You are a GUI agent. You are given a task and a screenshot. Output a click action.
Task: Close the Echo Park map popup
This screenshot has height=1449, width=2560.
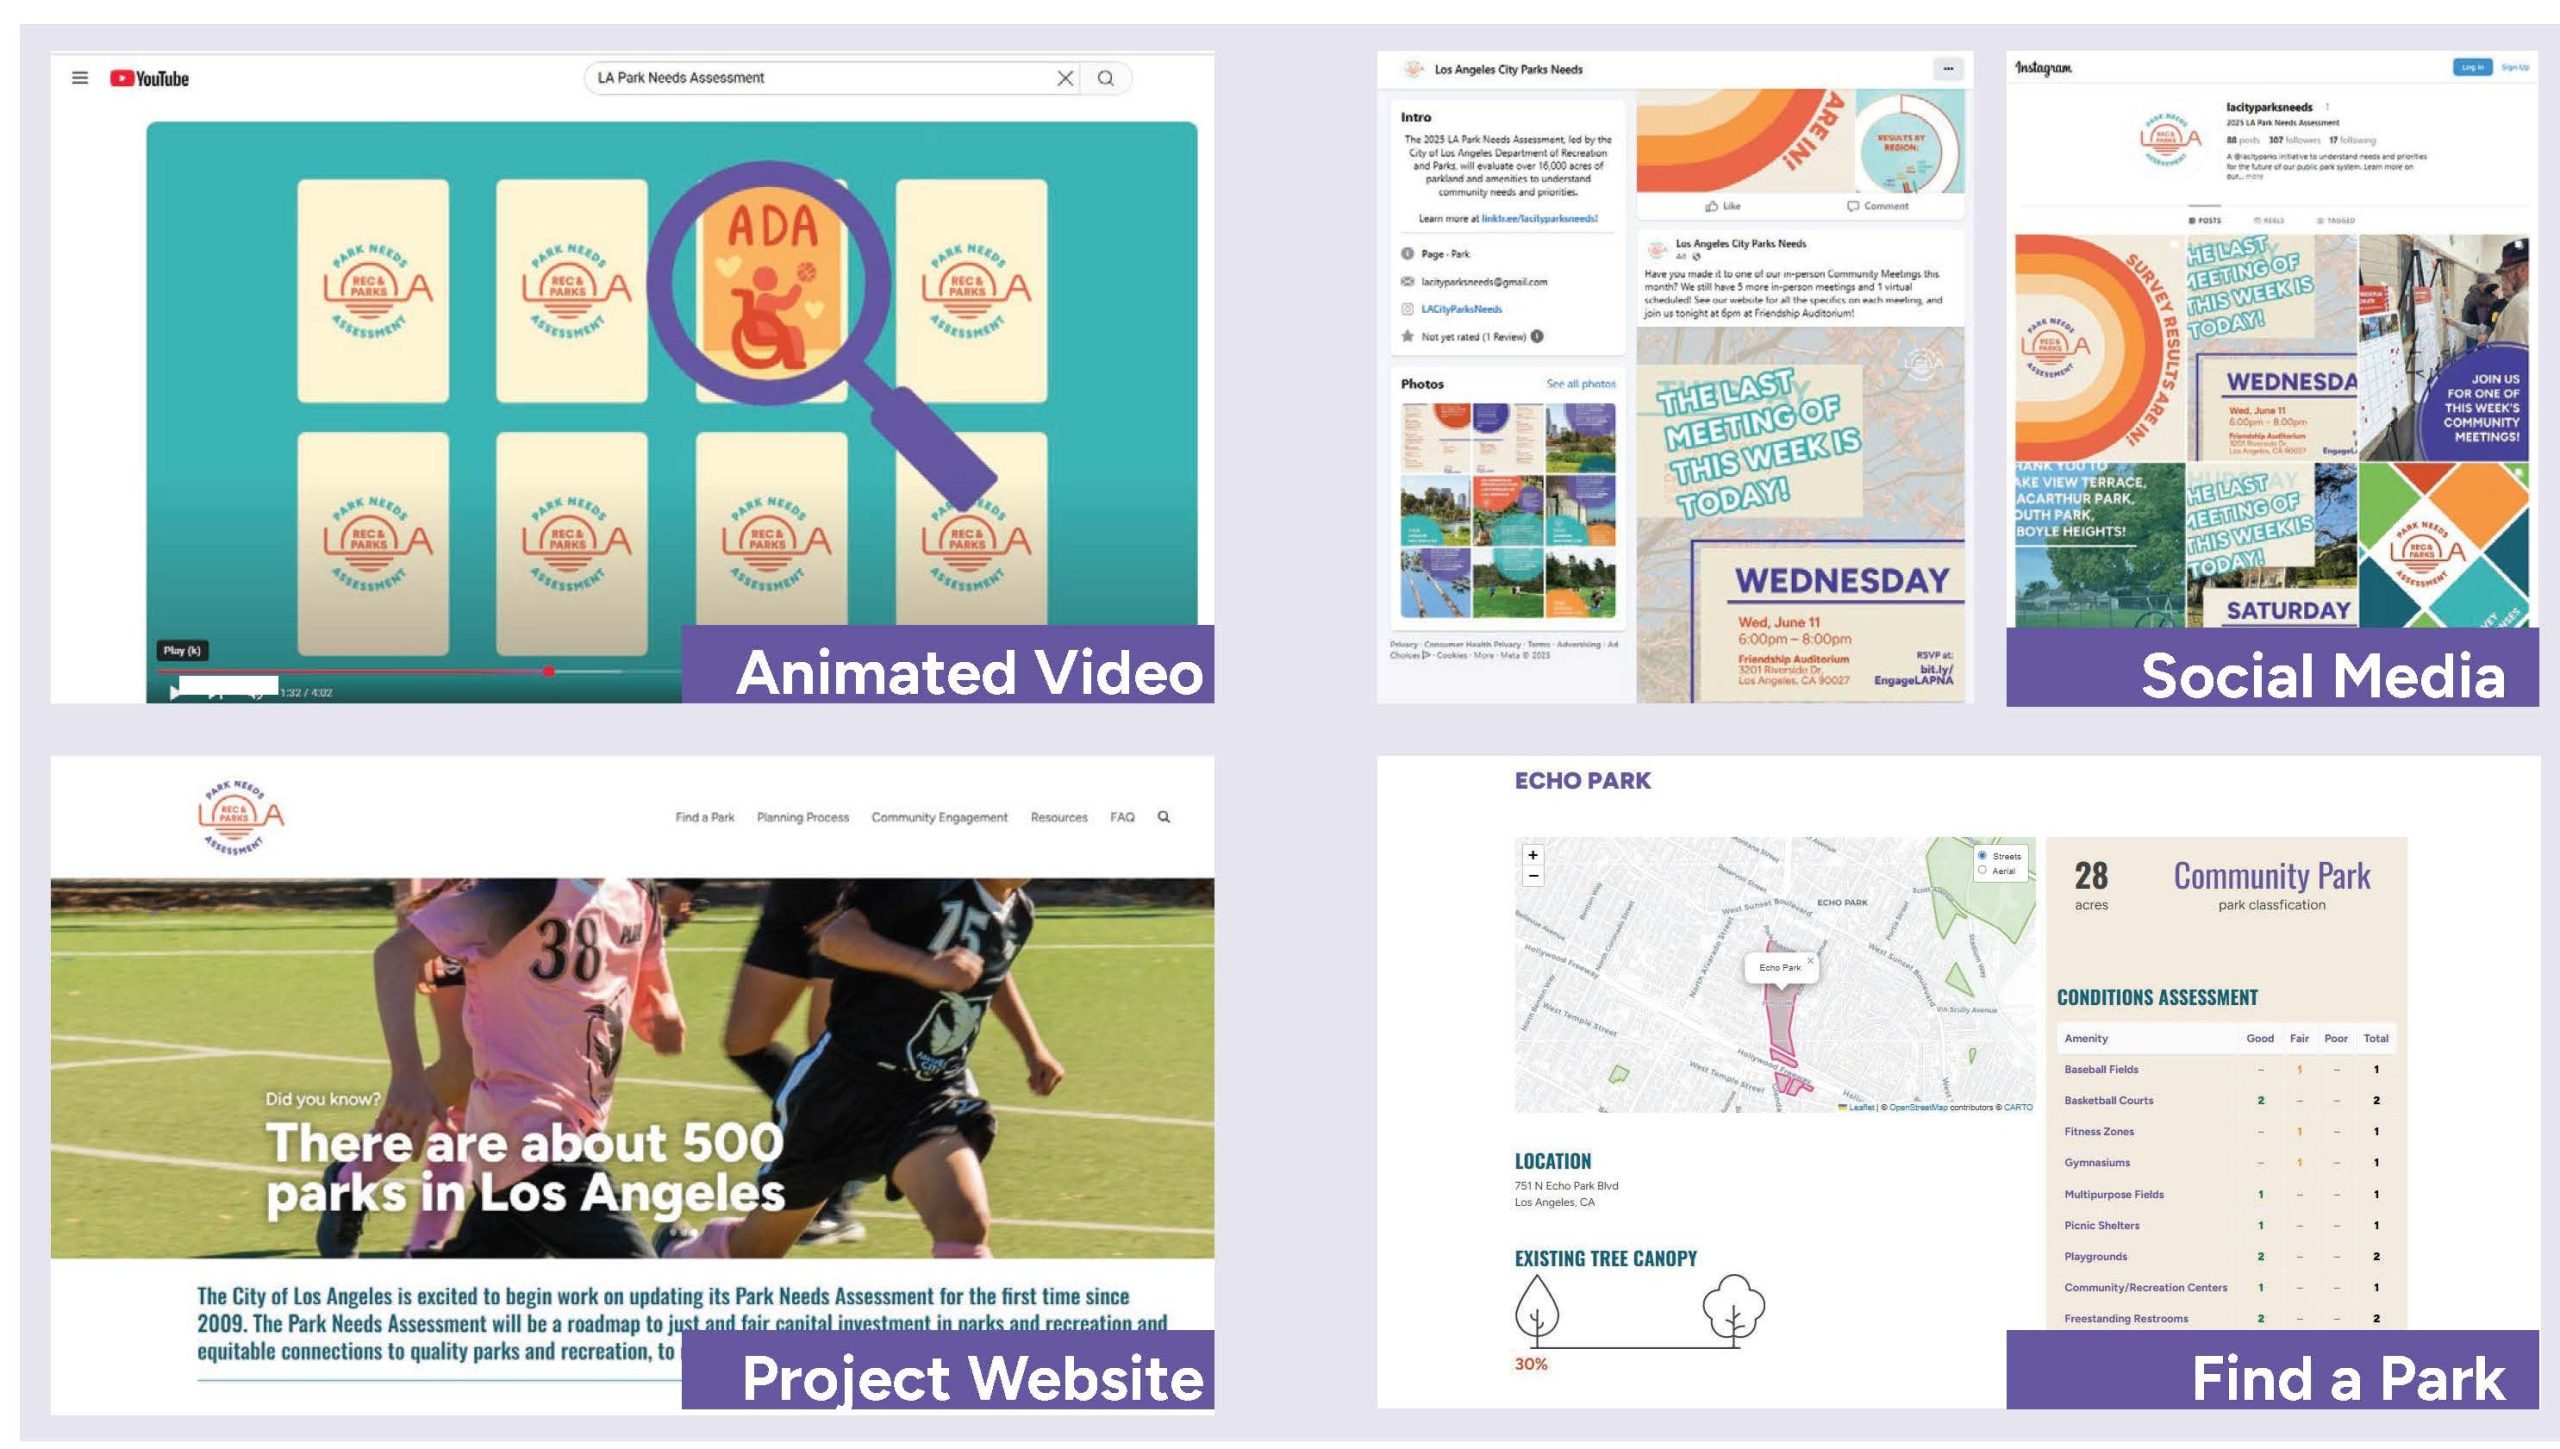click(1810, 961)
